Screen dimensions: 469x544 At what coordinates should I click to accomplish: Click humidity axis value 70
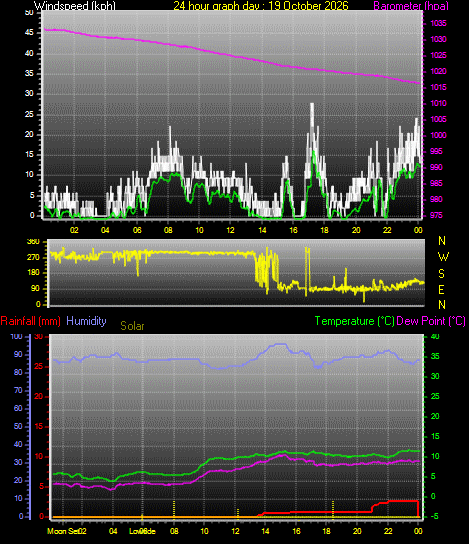click(x=18, y=390)
